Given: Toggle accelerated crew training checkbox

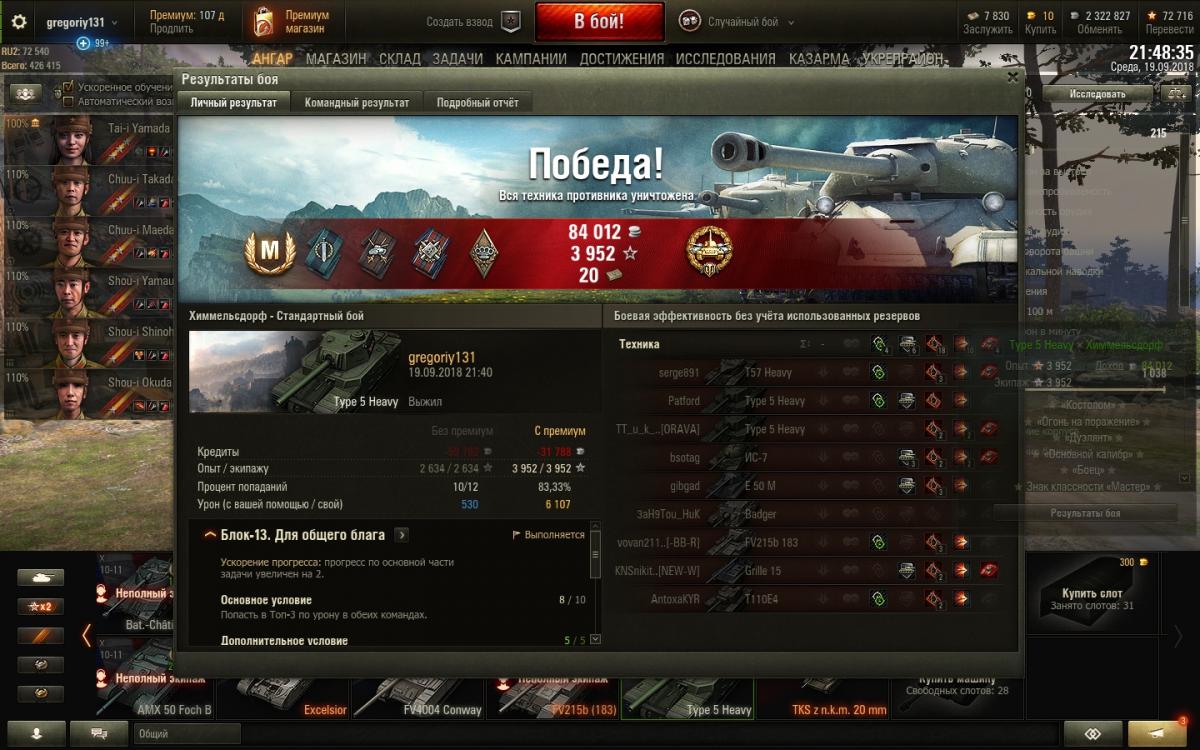Looking at the screenshot, I should tap(69, 88).
